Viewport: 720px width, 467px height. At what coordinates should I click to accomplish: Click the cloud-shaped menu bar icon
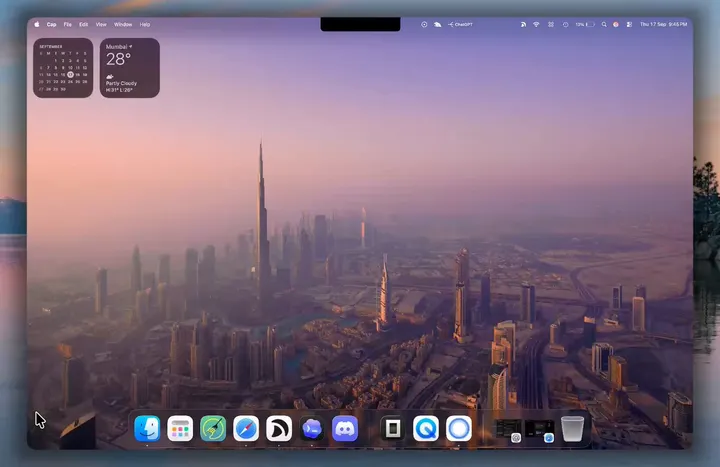point(438,24)
